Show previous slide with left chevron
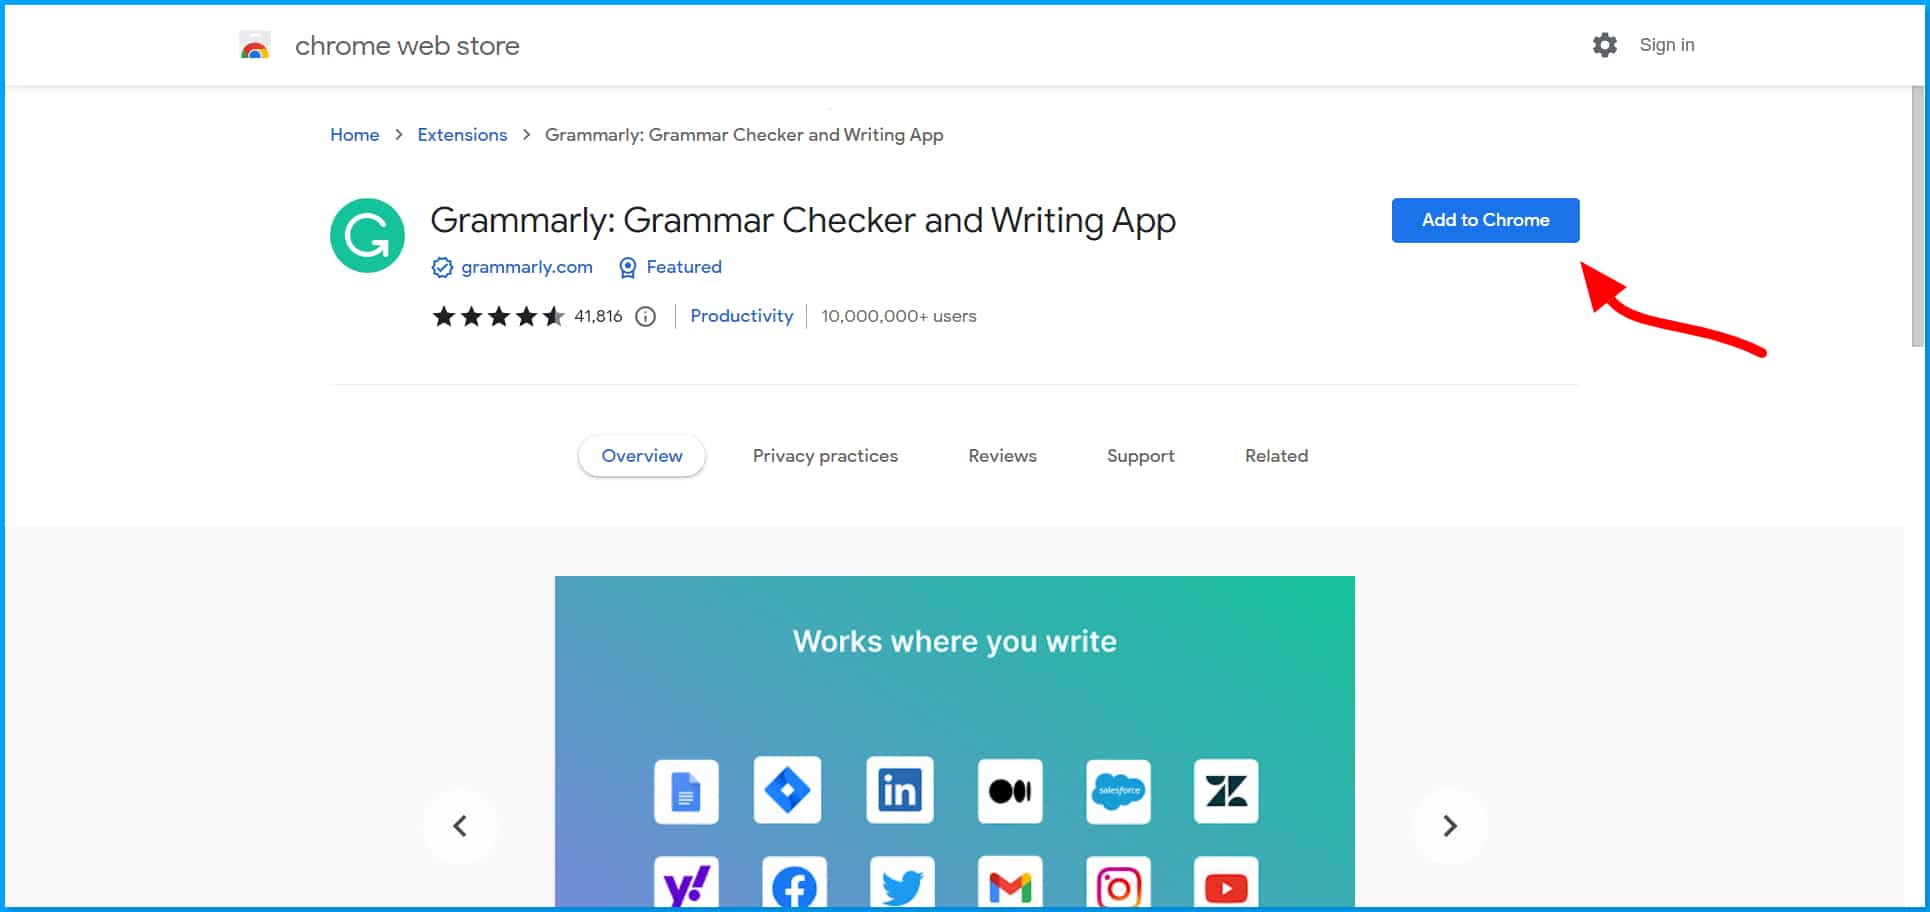The height and width of the screenshot is (912, 1930). 460,826
